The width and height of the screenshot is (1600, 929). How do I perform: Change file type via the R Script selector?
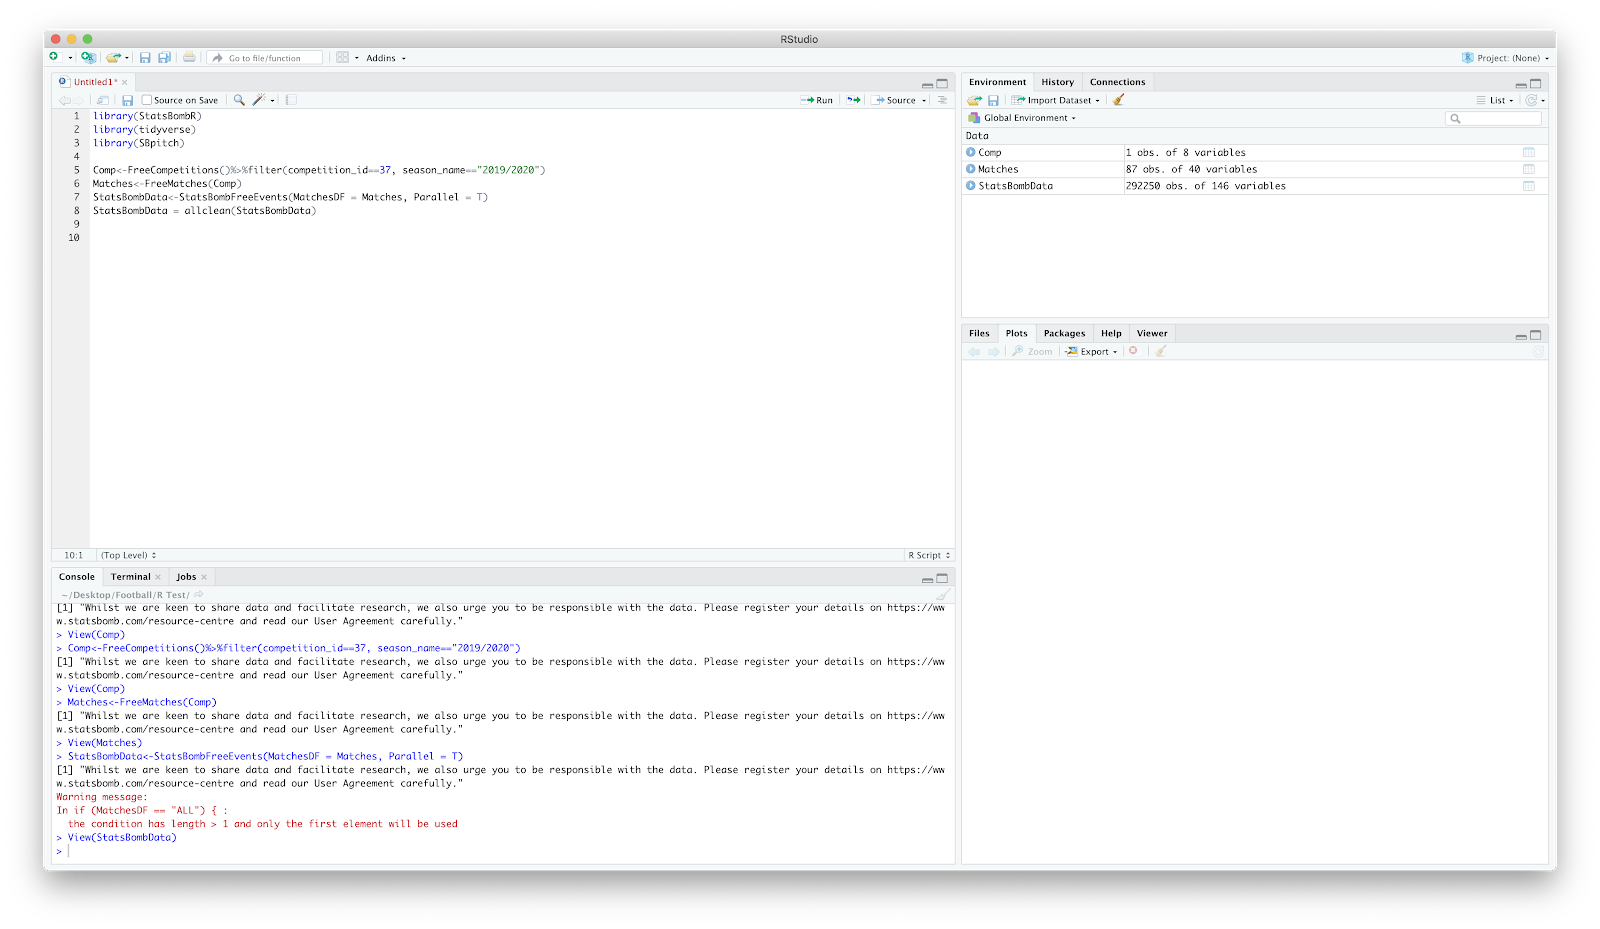pos(929,555)
